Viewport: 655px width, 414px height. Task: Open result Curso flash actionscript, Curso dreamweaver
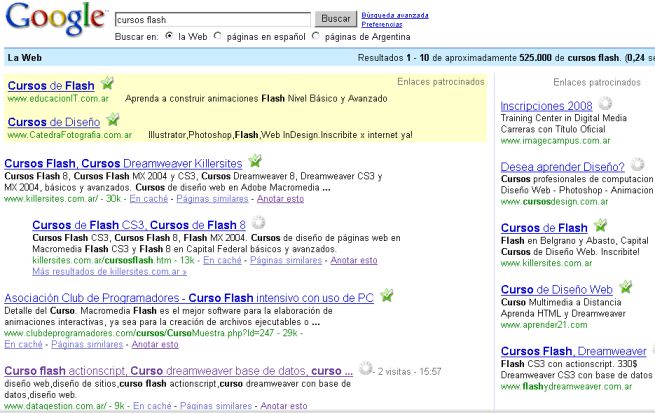179,371
